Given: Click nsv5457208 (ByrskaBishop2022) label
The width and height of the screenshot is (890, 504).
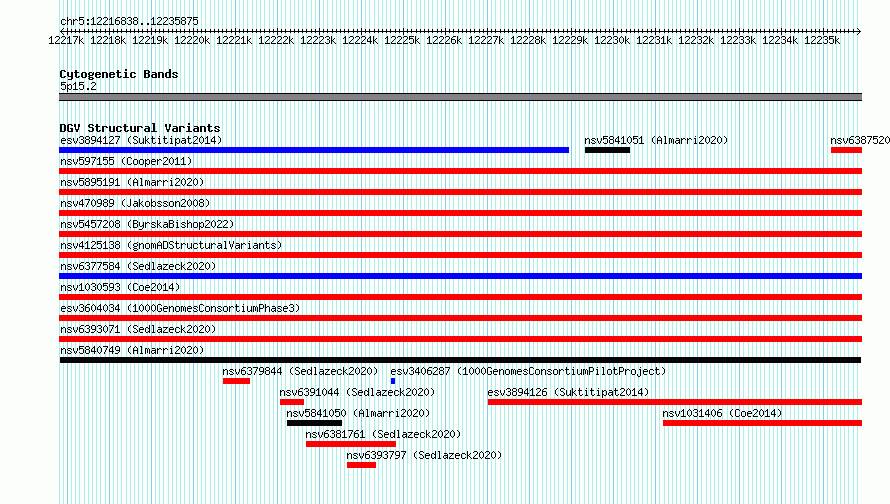Looking at the screenshot, I should (147, 224).
